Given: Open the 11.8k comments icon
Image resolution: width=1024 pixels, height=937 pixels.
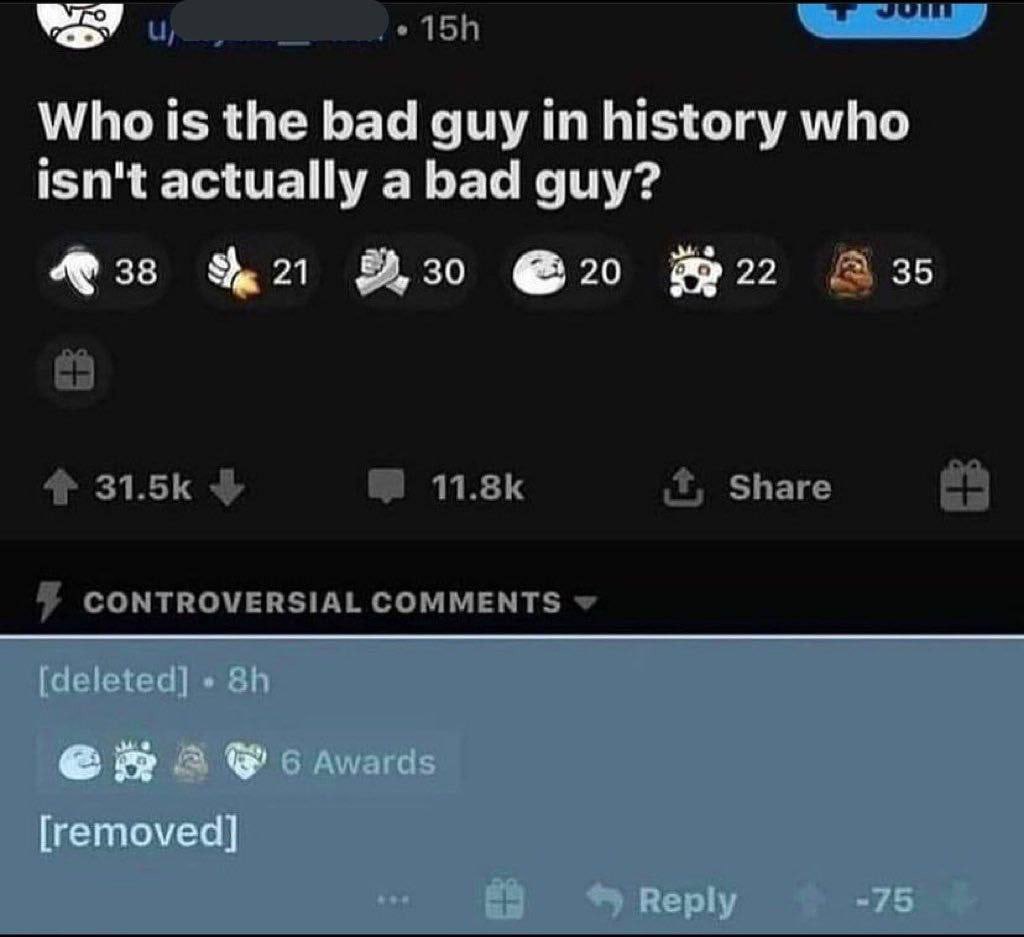Looking at the screenshot, I should point(386,486).
